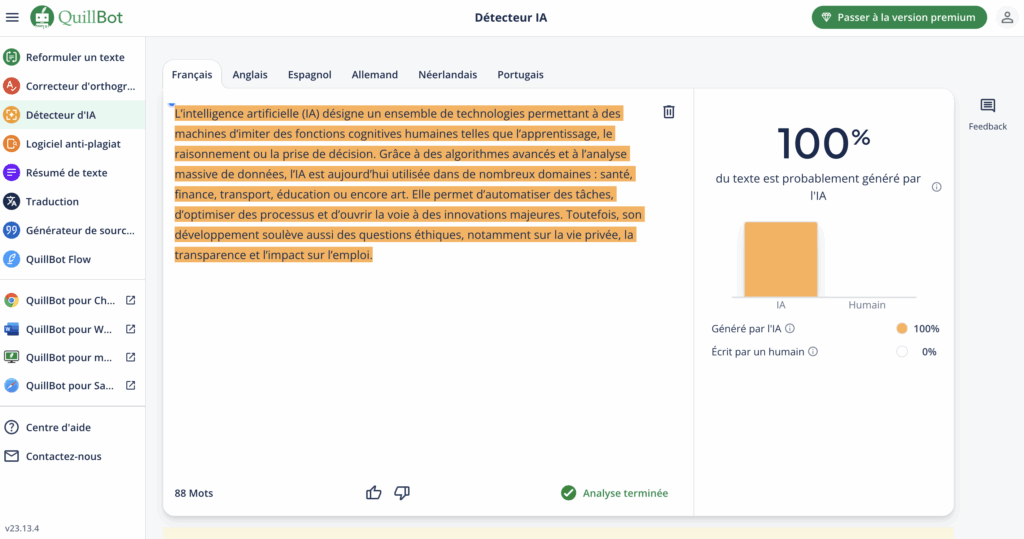The height and width of the screenshot is (539, 1024).
Task: Open the user account profile icon
Action: [x=1007, y=17]
